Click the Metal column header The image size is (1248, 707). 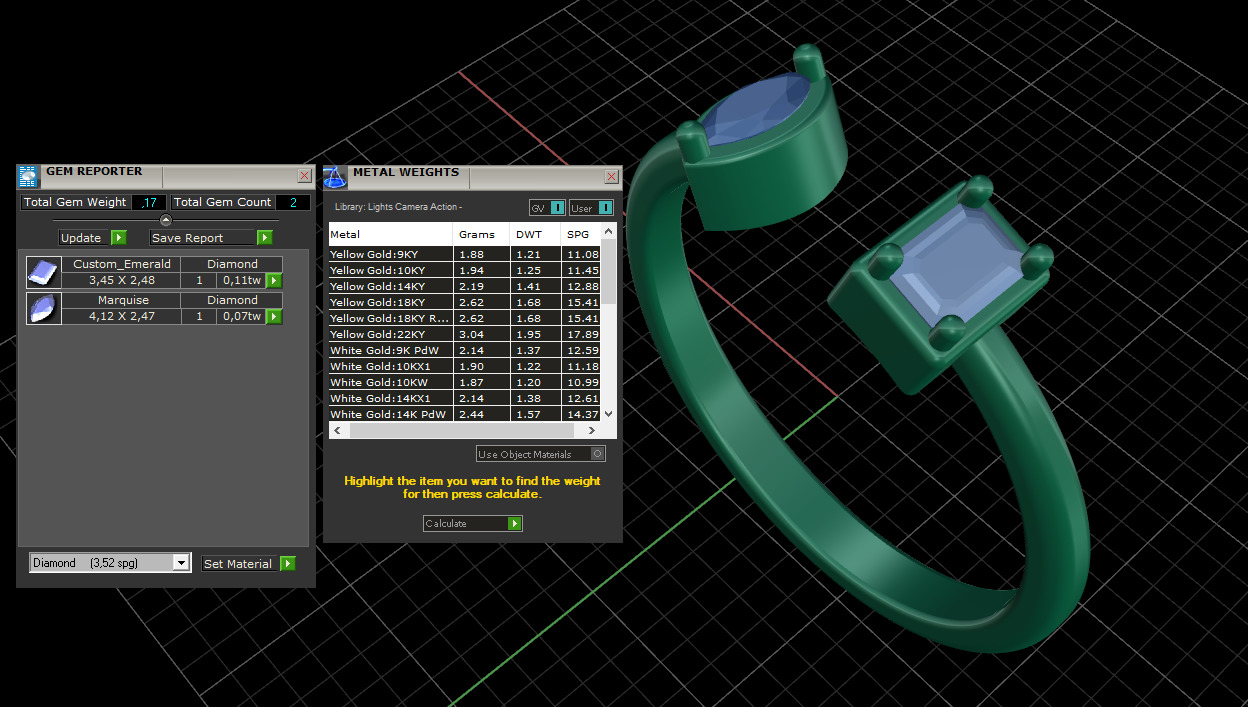tap(391, 234)
